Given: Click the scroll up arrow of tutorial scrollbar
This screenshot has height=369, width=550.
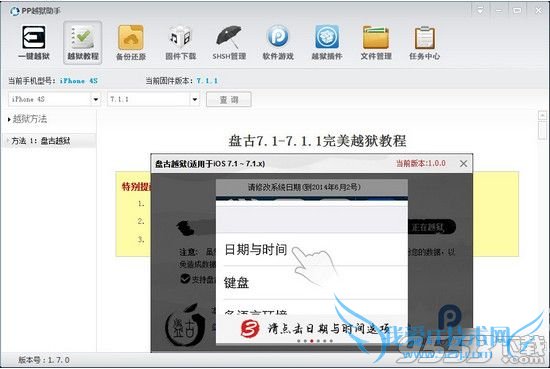Looking at the screenshot, I should pyautogui.click(x=542, y=115).
